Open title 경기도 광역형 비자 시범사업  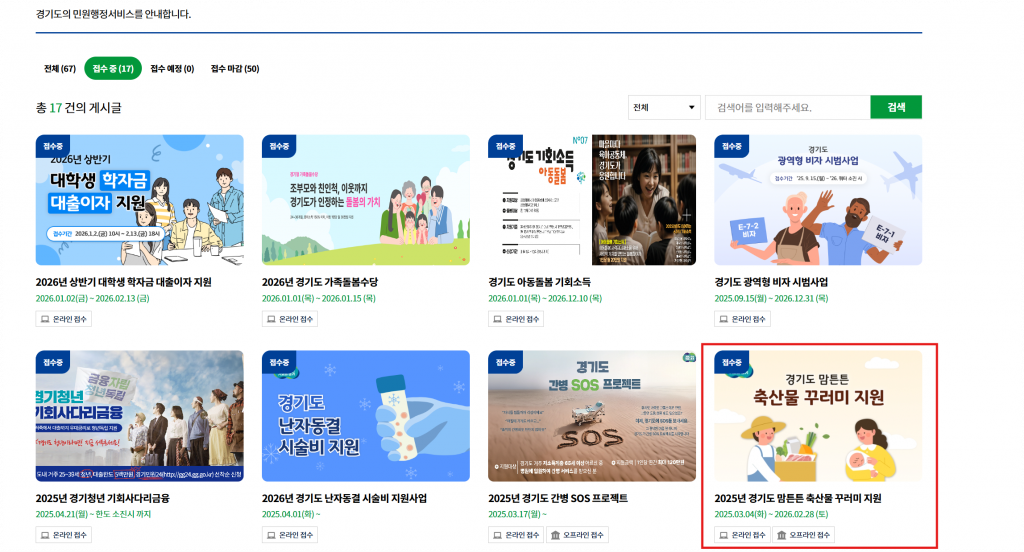click(771, 282)
